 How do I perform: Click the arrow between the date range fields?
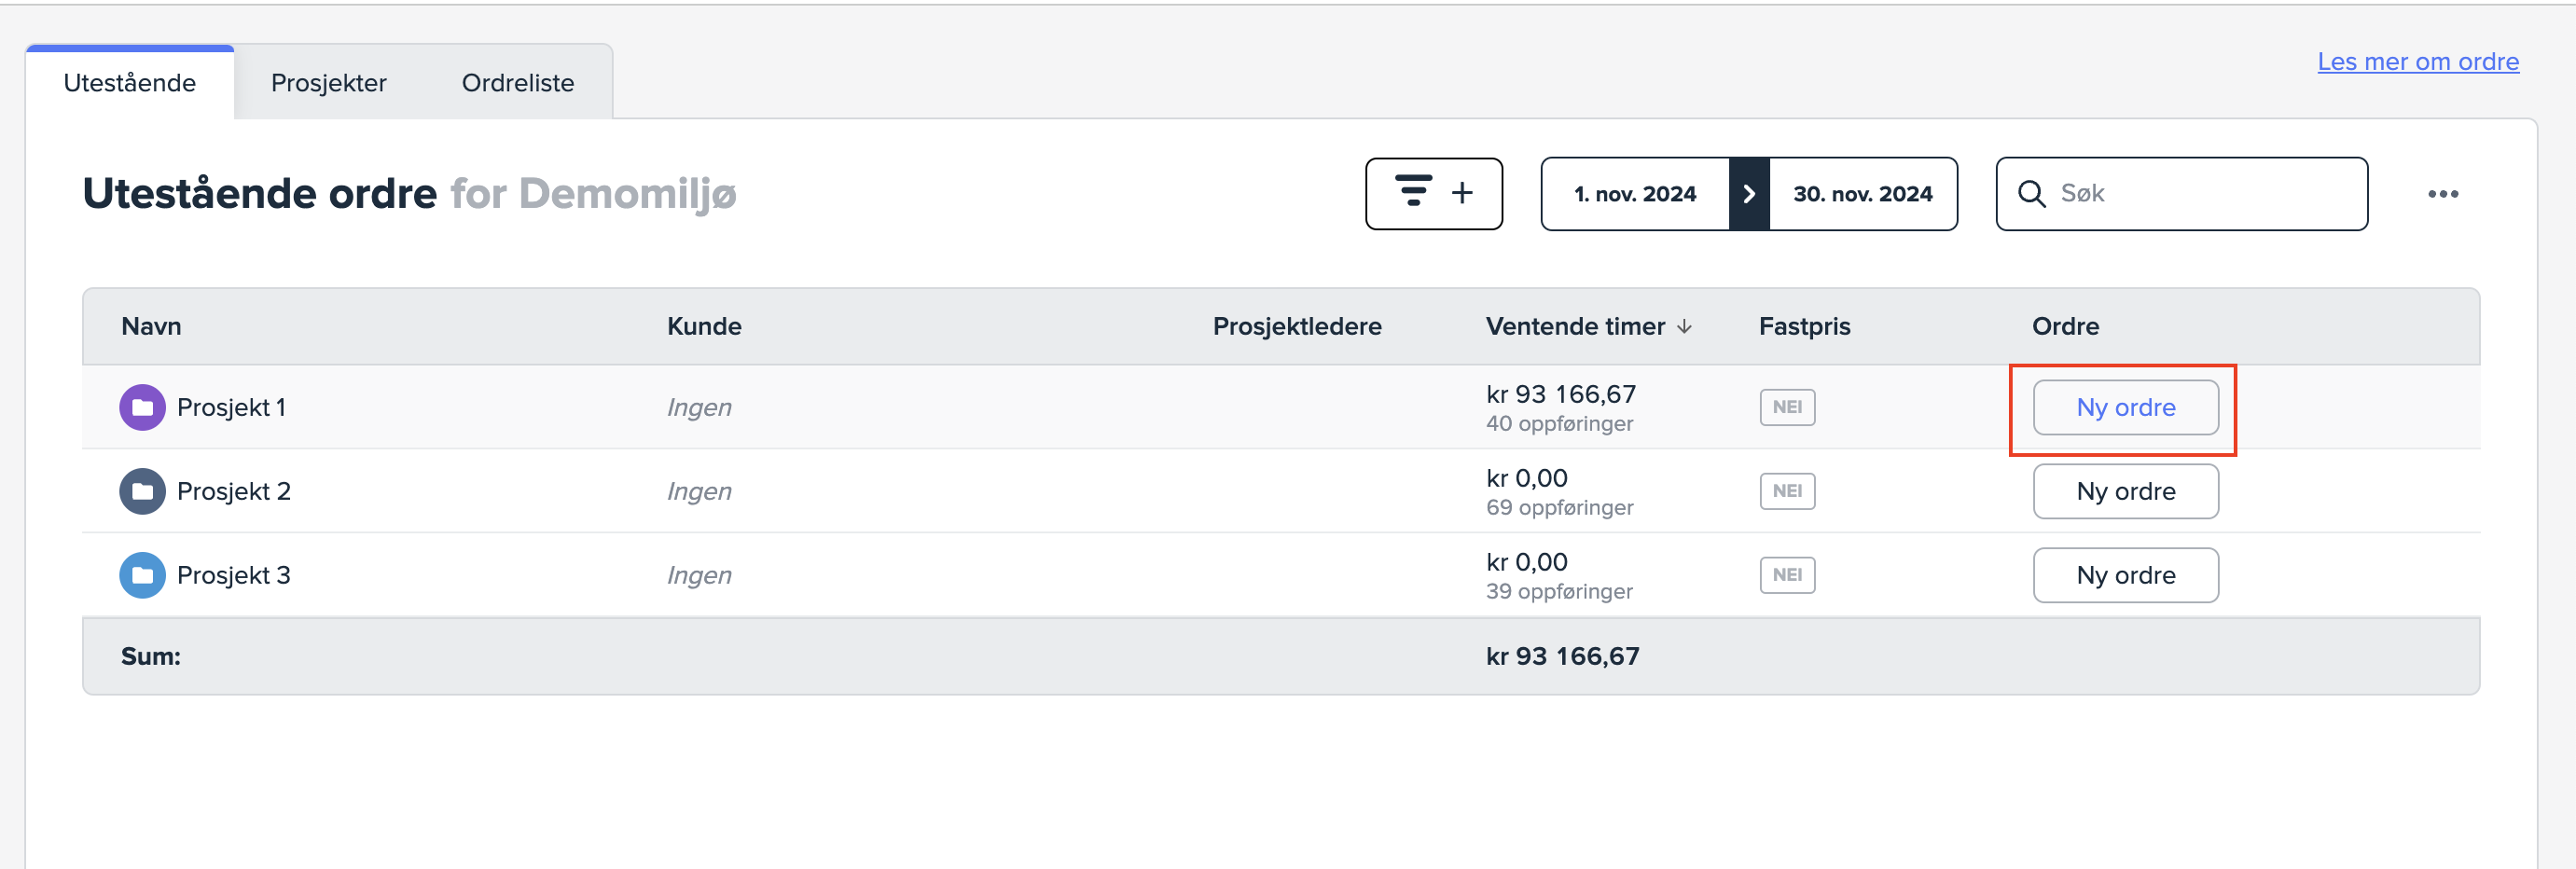[1748, 194]
